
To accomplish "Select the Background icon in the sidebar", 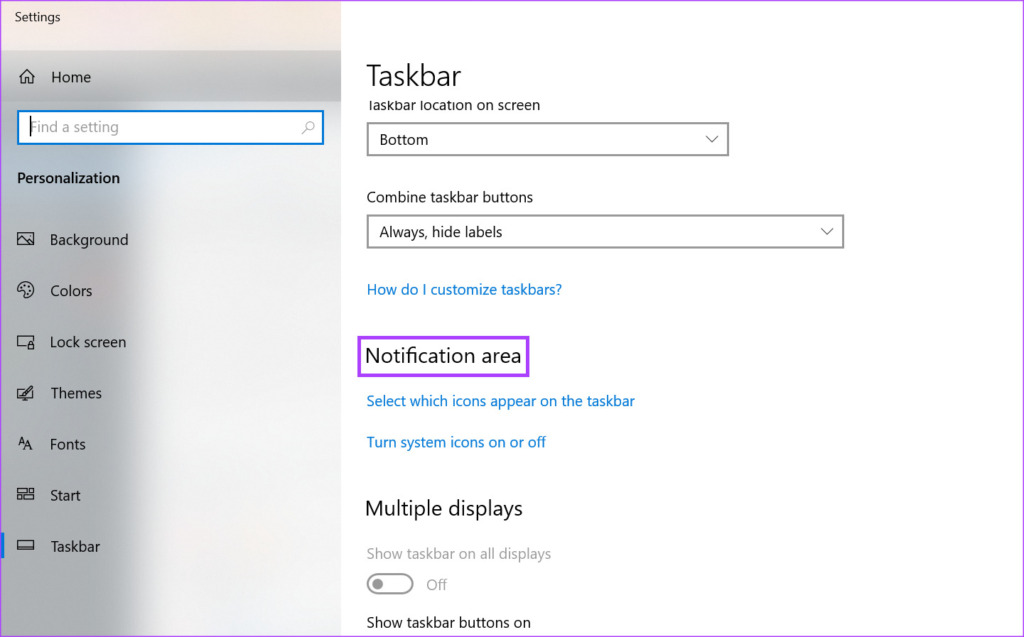I will point(27,240).
